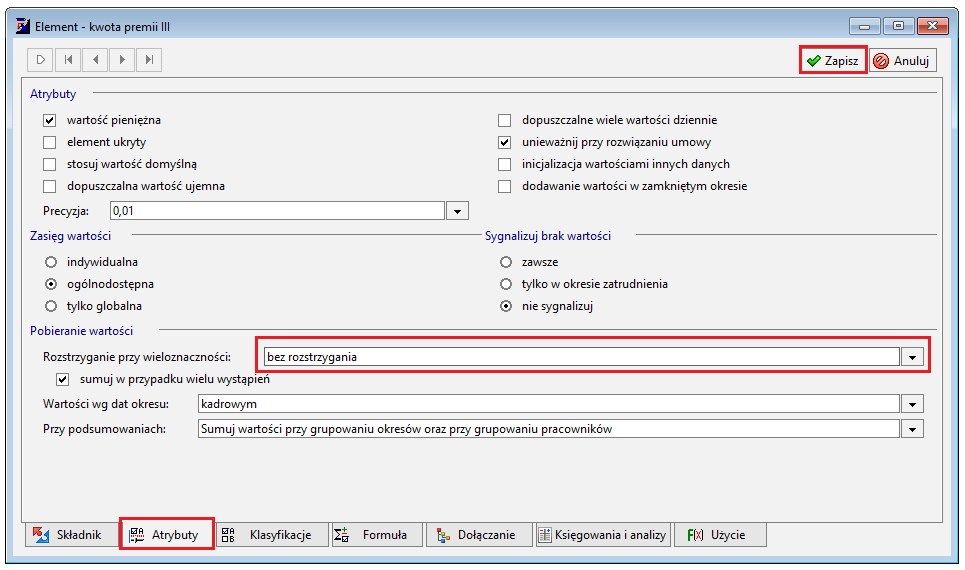Enable 'stosuj wartość domyślną' checkbox

(x=50, y=164)
